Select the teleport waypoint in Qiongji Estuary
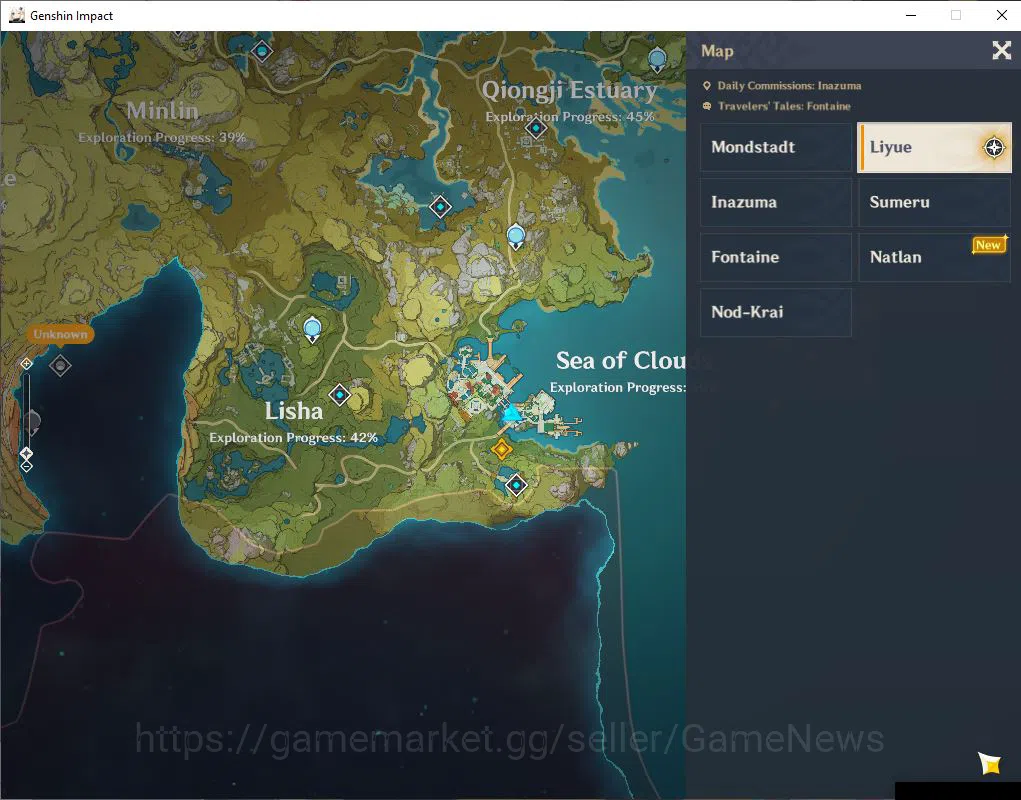This screenshot has height=800, width=1021. [x=536, y=128]
